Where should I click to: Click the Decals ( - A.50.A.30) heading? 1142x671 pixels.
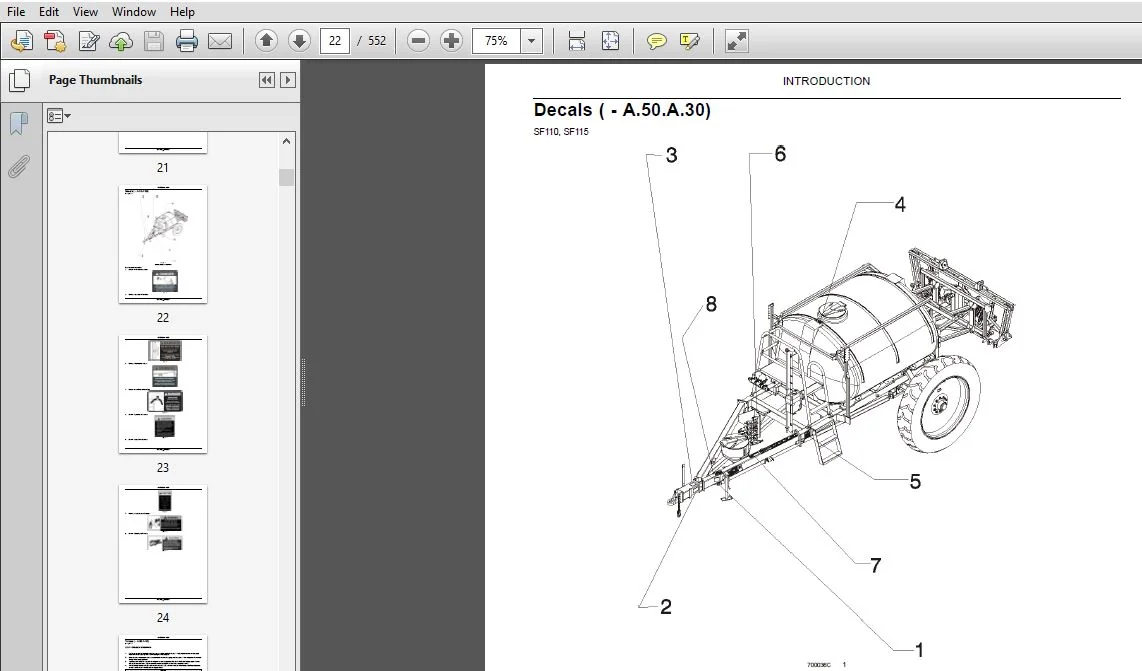click(622, 110)
